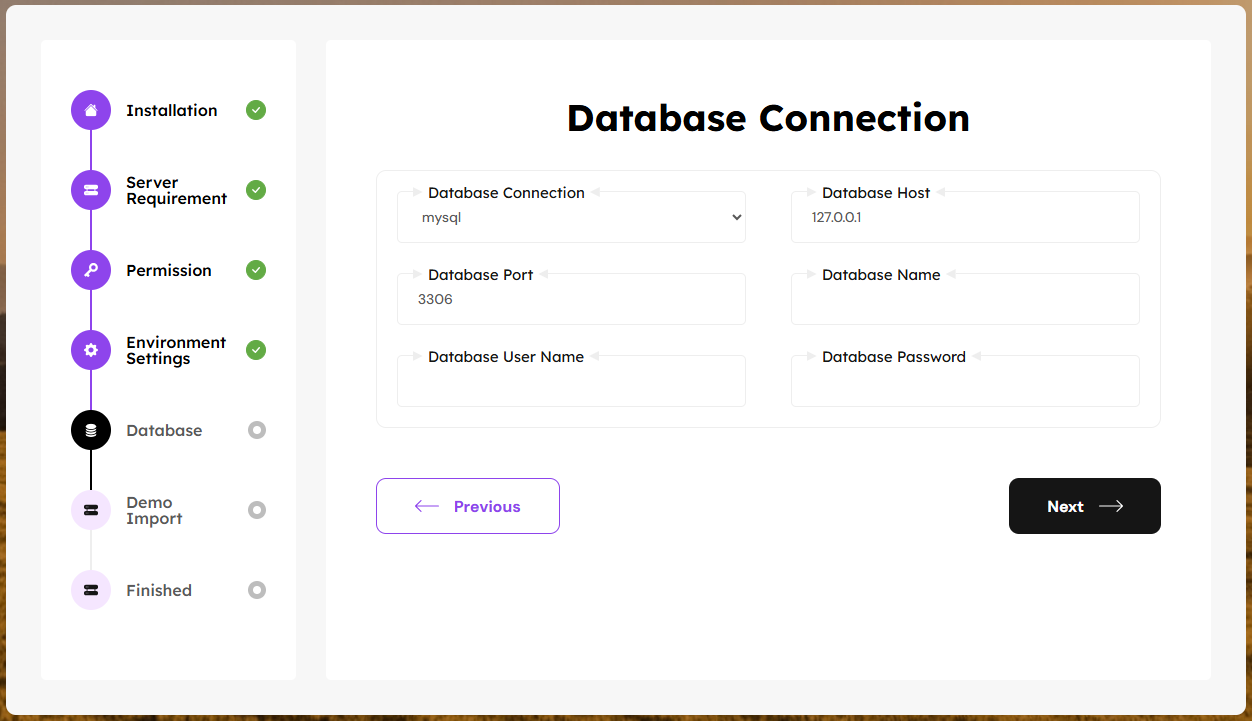Select the Server Requirement step label
This screenshot has height=721, width=1252.
tap(176, 191)
